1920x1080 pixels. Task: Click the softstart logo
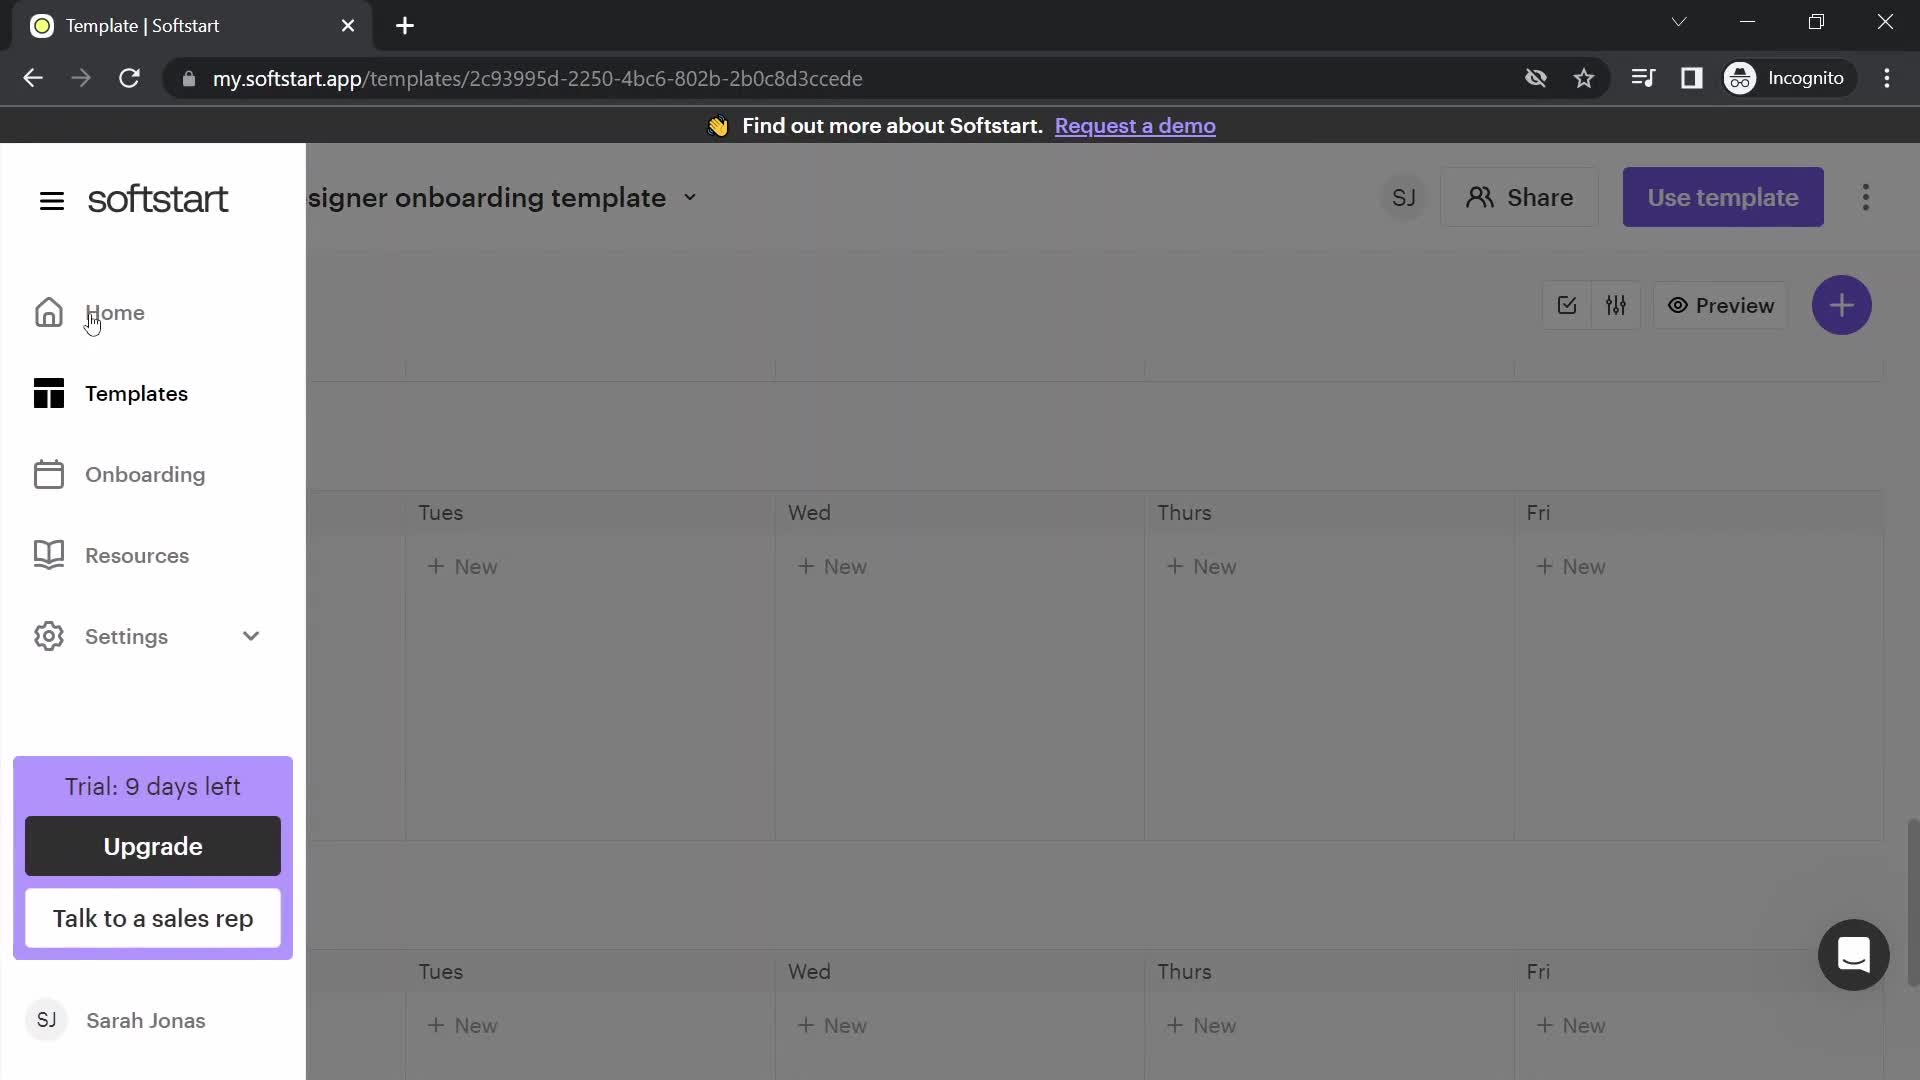(x=158, y=199)
